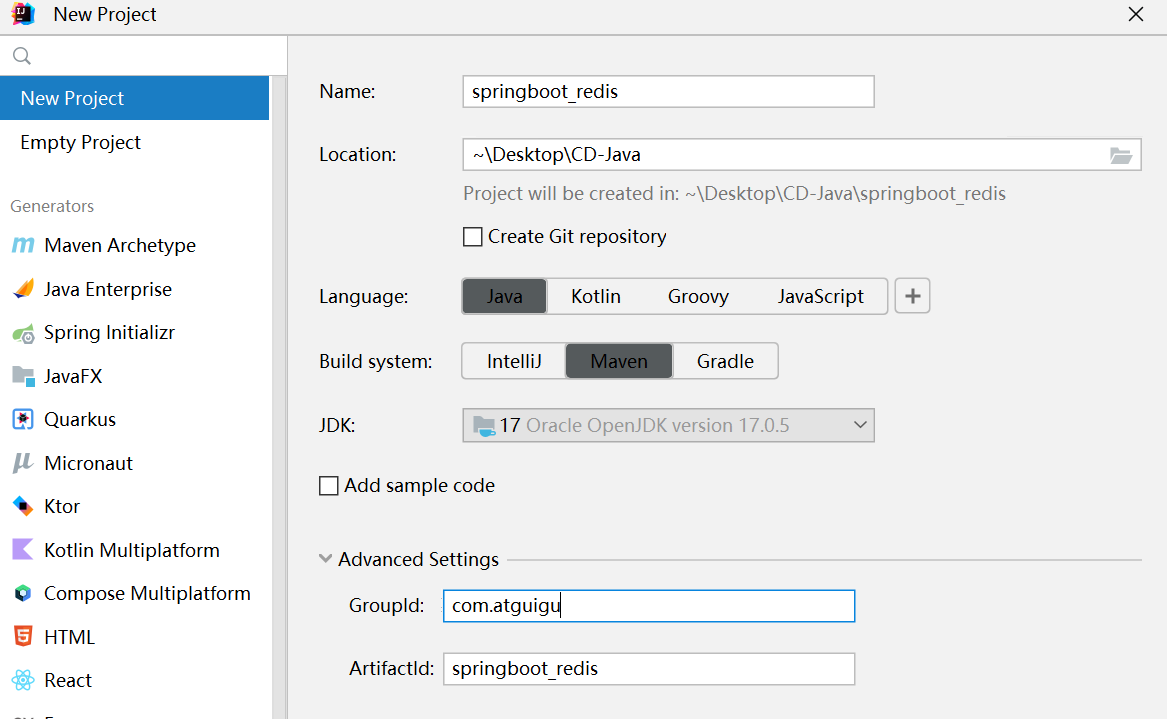Click the IntelliJ IDEA logo in title bar
The image size is (1167, 719).
click(x=23, y=14)
